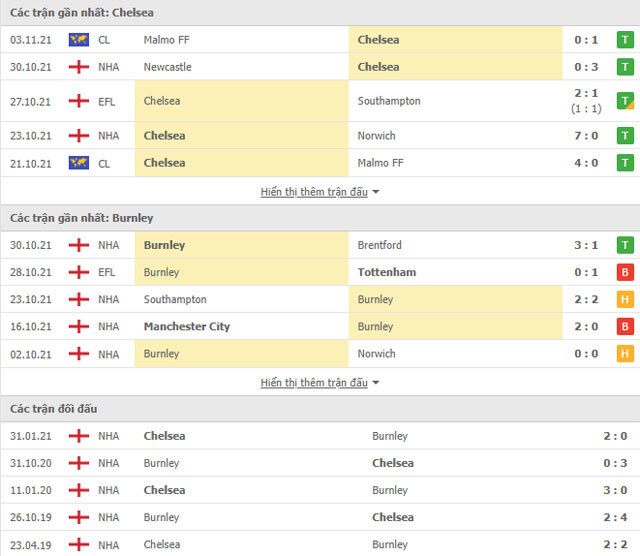Image resolution: width=640 pixels, height=556 pixels.
Task: Click green T badge for Chelsea vs Norwich 7:0
Action: [x=626, y=135]
